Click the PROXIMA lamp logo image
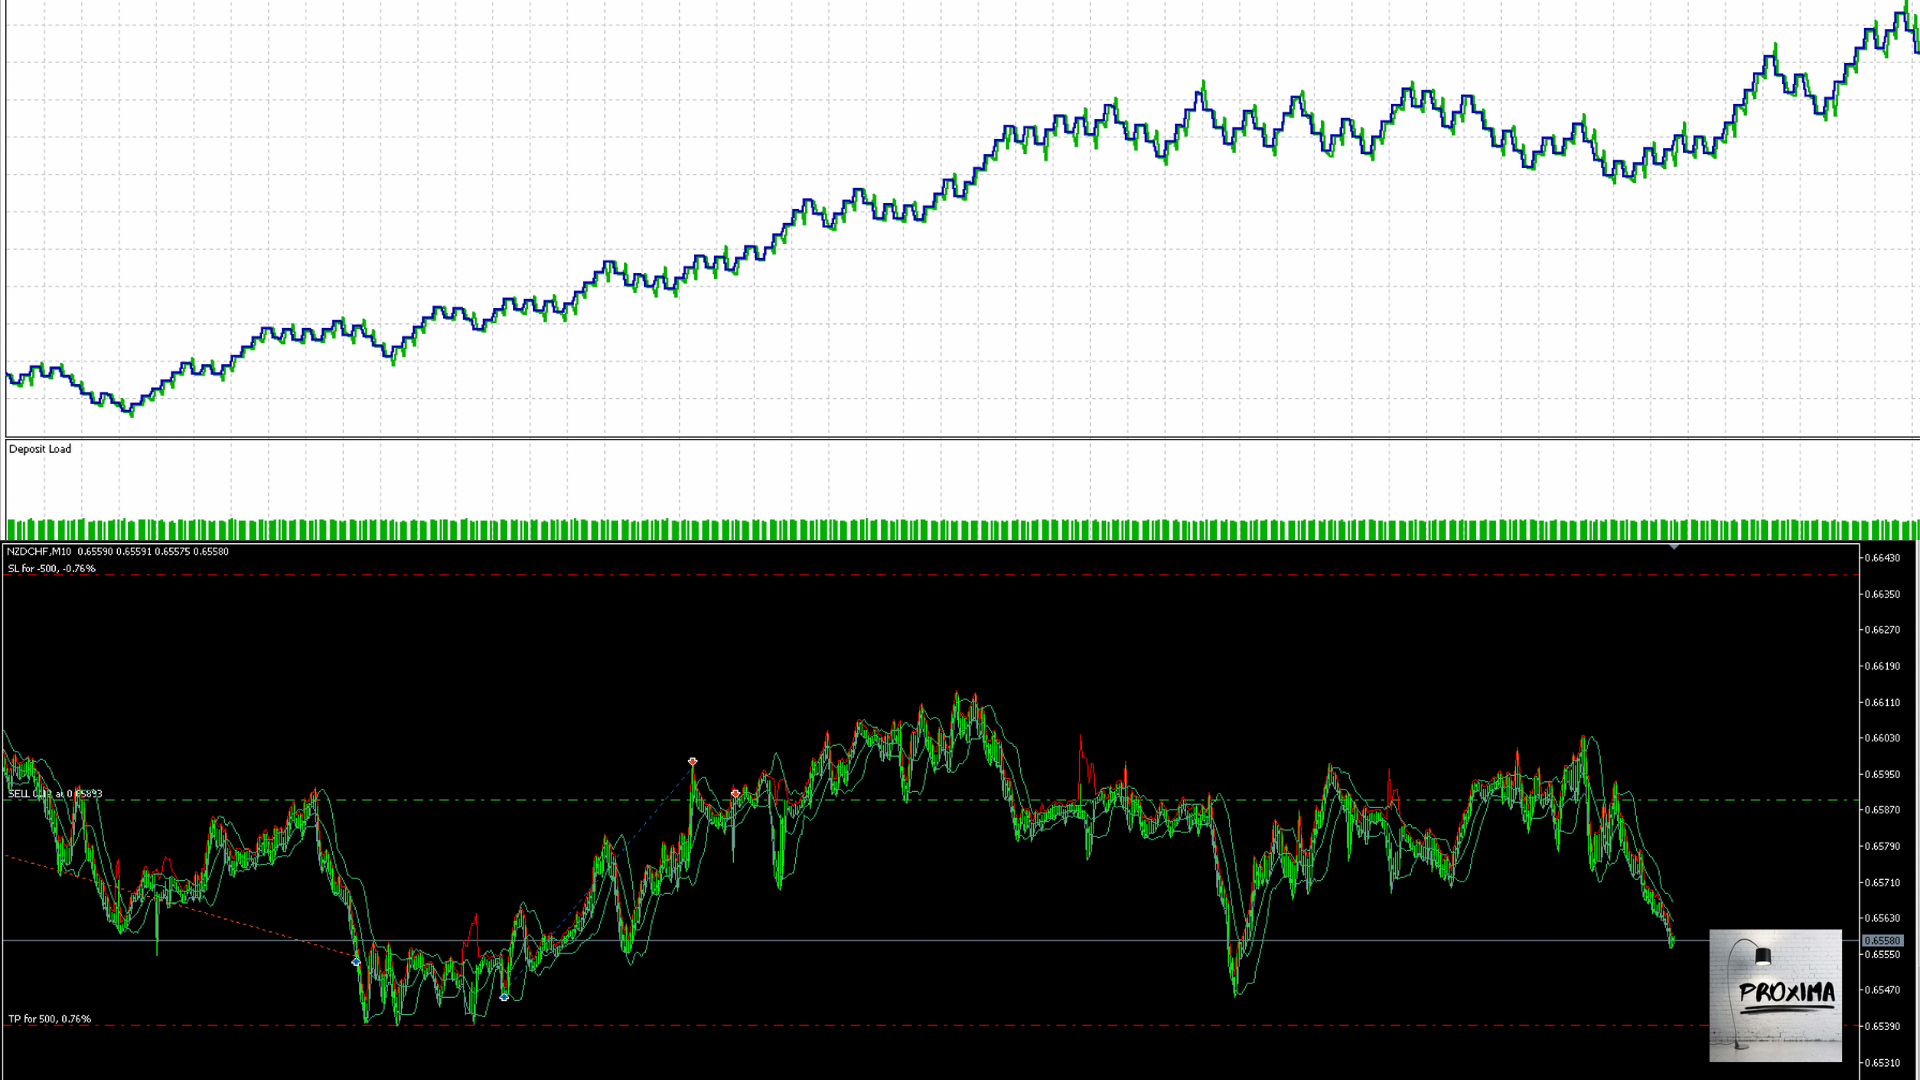1920x1080 pixels. pos(1775,995)
